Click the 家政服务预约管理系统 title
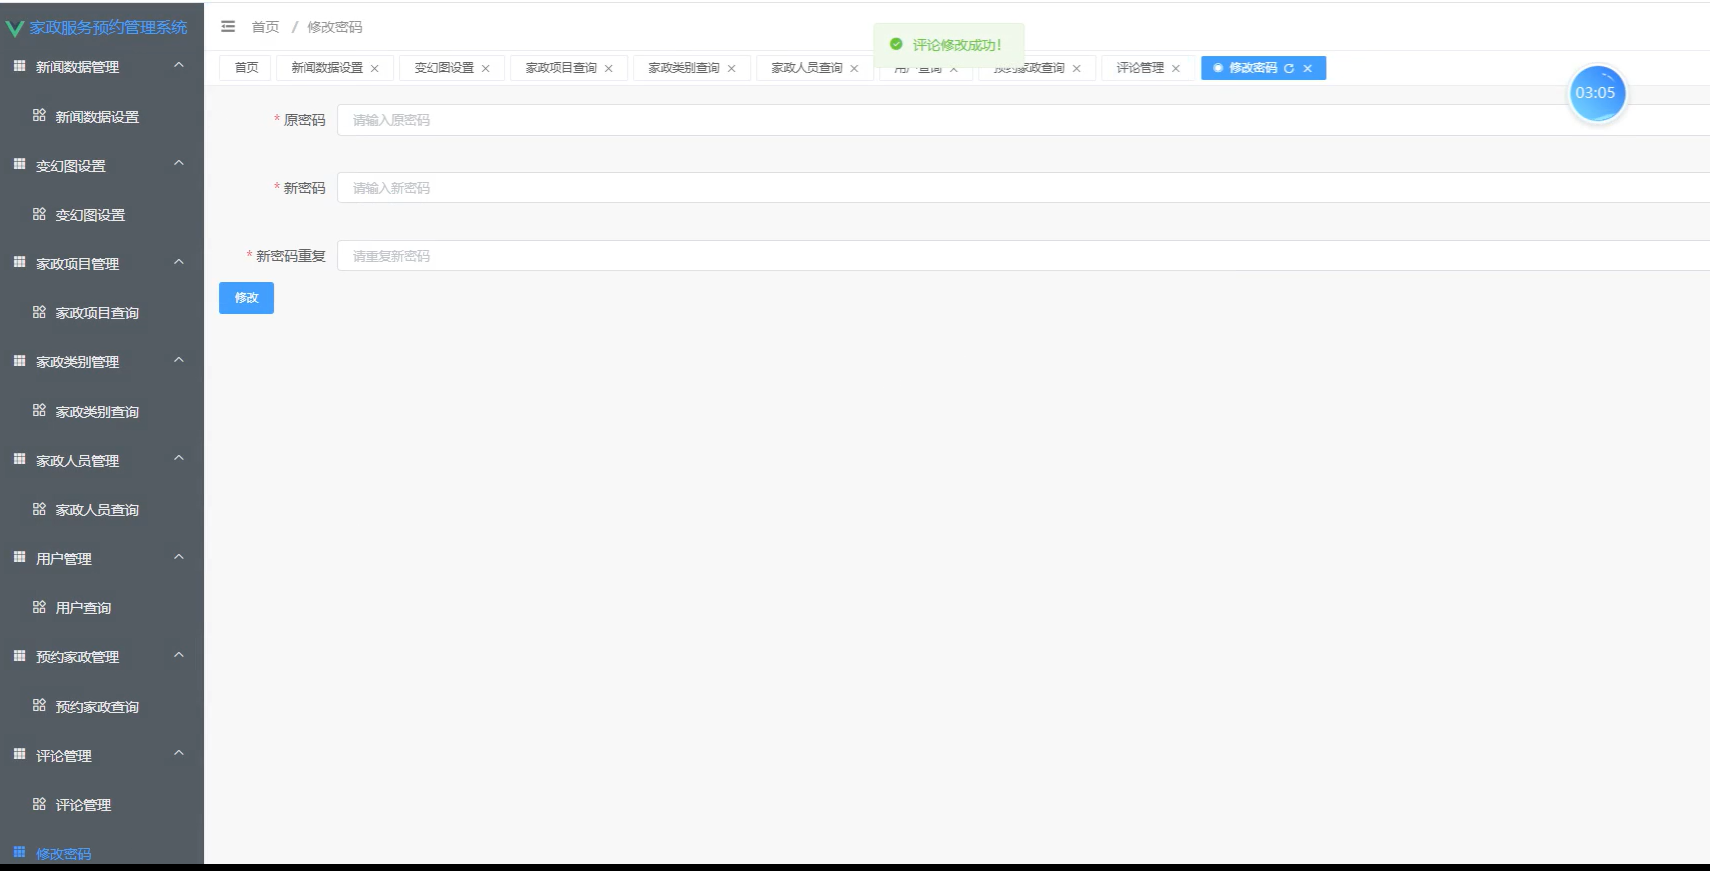This screenshot has width=1710, height=871. click(108, 28)
